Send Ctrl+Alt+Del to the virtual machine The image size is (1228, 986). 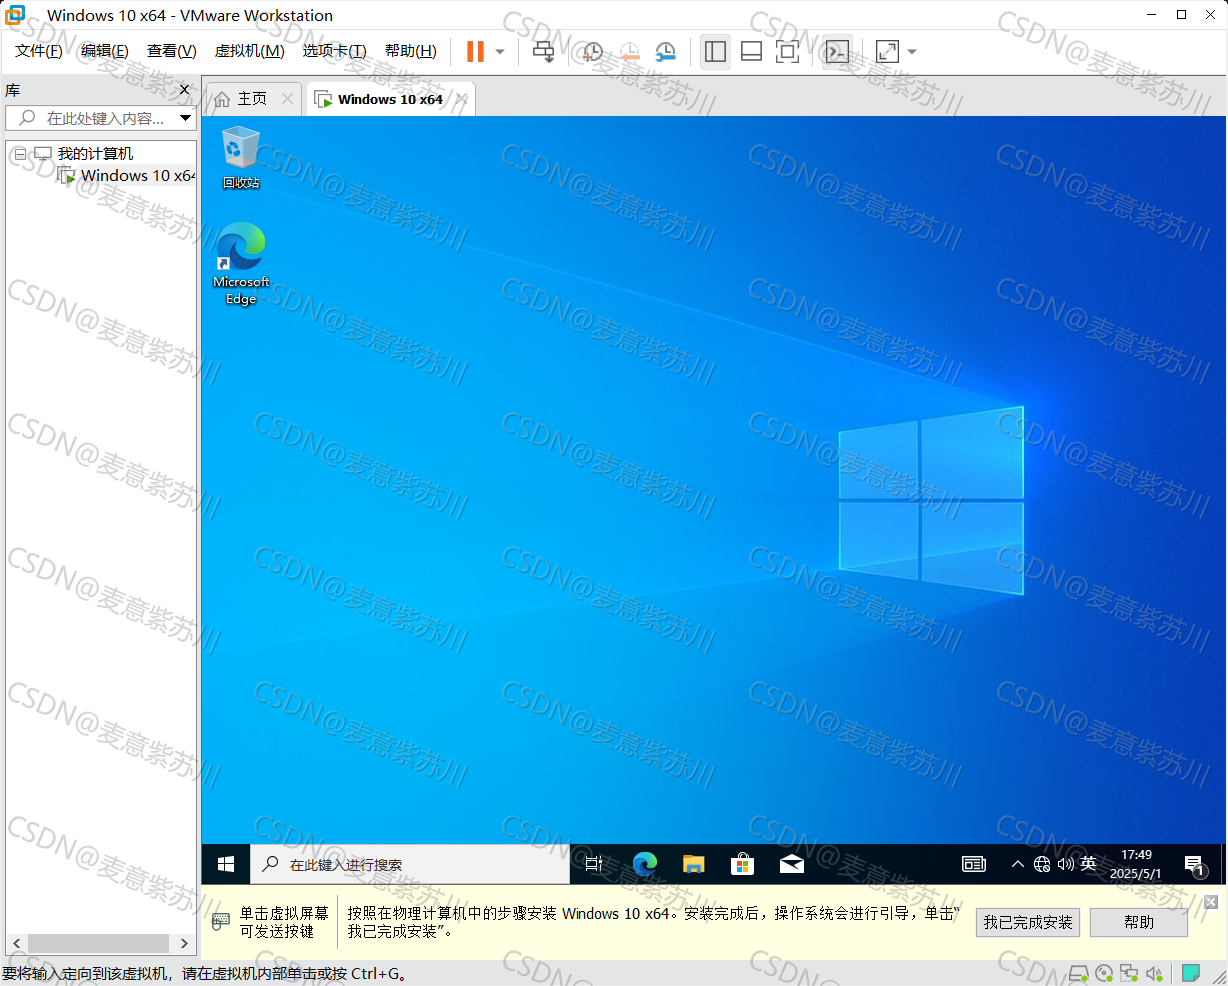pyautogui.click(x=543, y=52)
